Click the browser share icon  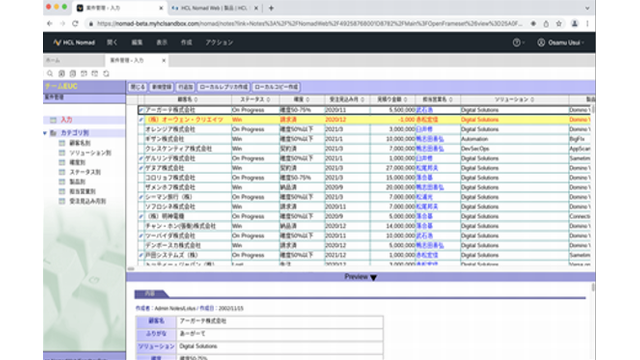pos(546,24)
